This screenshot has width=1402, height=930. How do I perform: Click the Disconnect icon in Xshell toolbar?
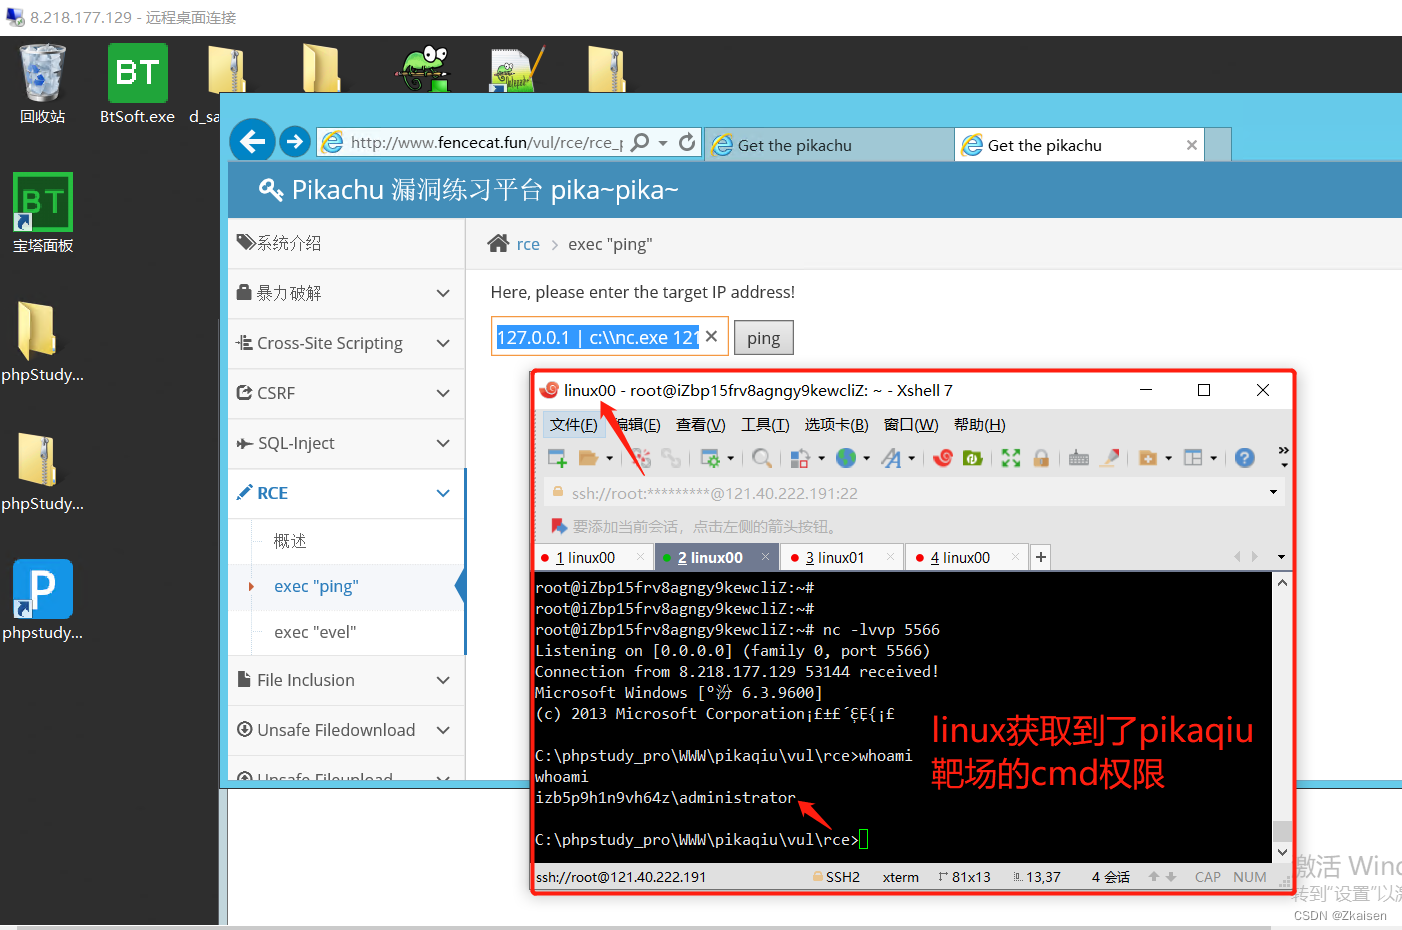click(x=641, y=458)
